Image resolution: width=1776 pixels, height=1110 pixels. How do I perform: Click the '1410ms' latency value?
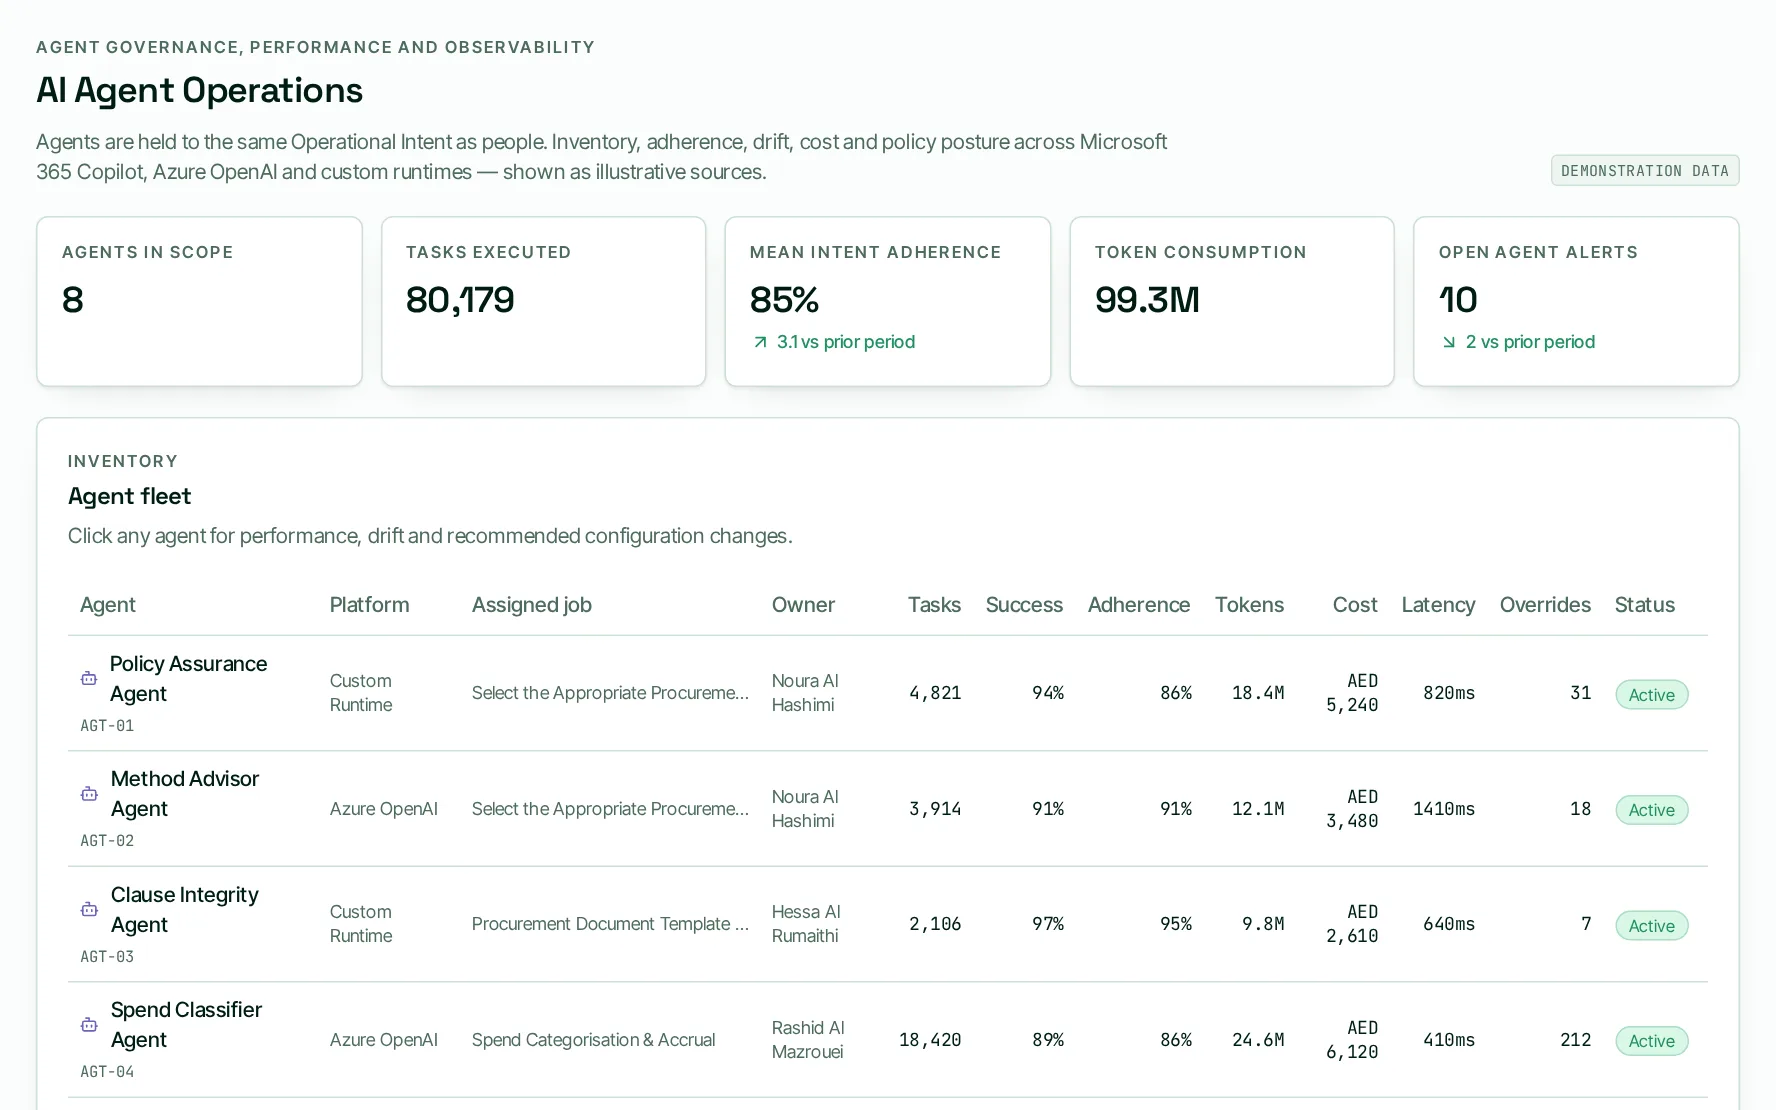click(x=1444, y=809)
